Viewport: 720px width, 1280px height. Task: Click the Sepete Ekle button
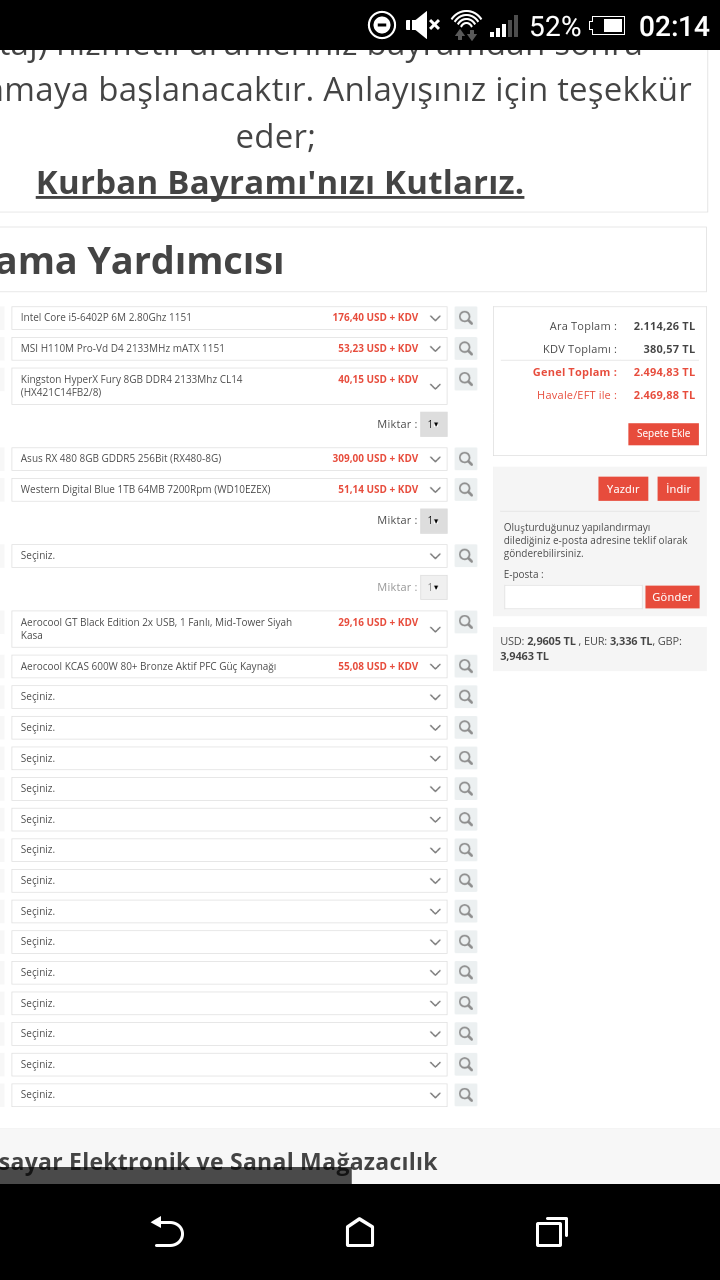663,434
